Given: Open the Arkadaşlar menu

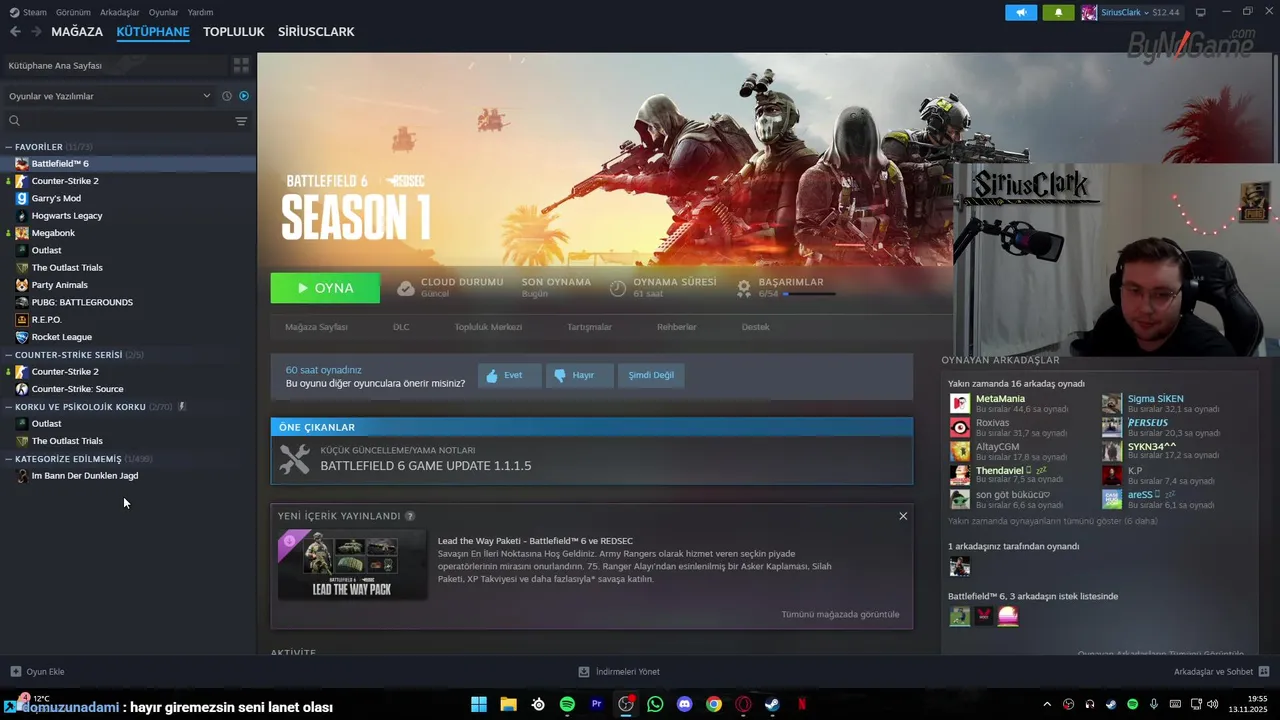Looking at the screenshot, I should point(120,12).
